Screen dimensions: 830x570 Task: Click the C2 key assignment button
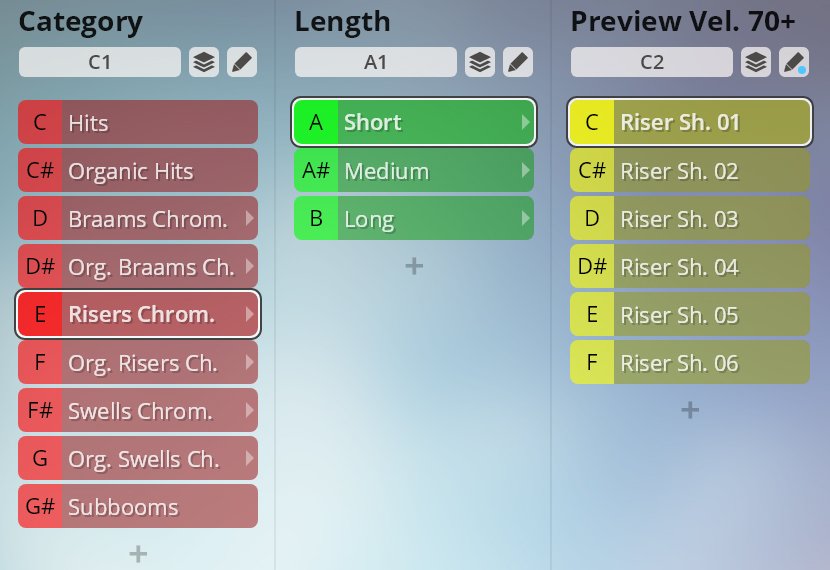click(652, 62)
